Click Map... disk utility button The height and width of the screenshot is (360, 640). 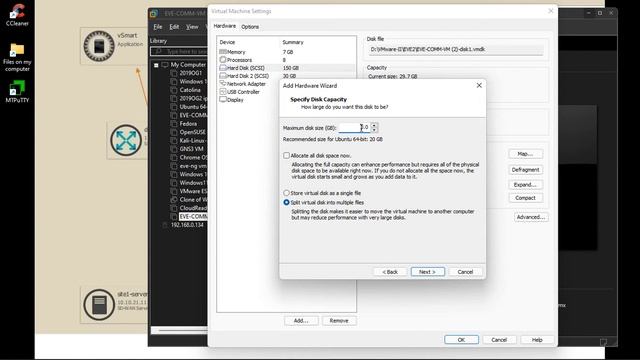(525, 154)
